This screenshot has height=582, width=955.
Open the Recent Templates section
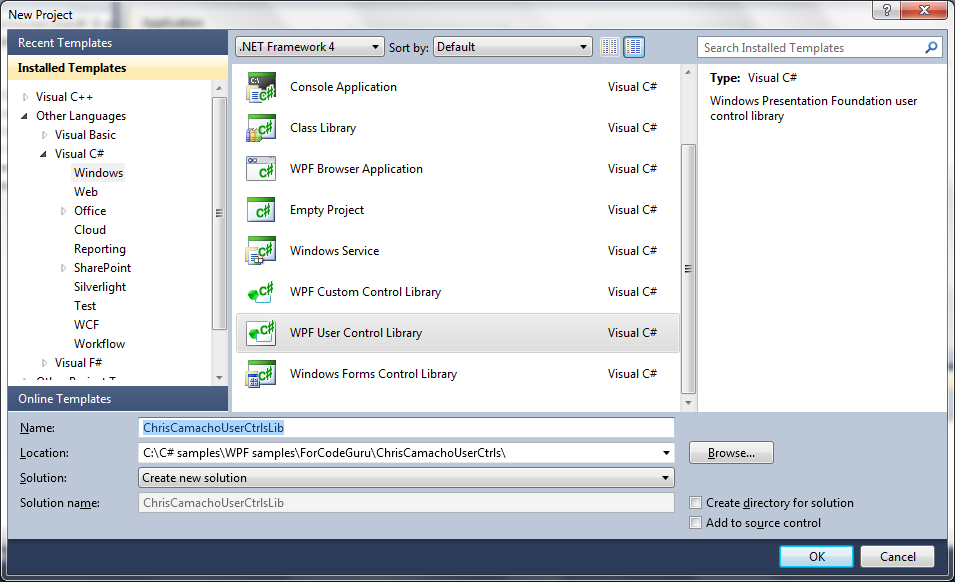[118, 43]
